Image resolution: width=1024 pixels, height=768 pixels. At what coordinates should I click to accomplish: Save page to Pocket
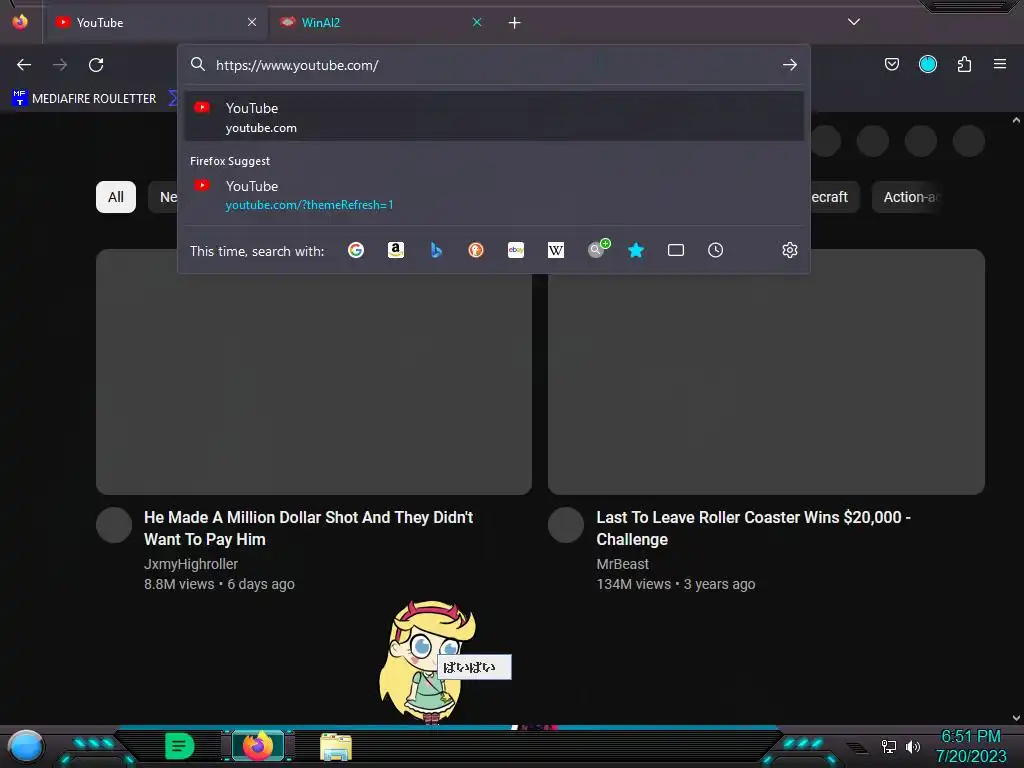891,64
